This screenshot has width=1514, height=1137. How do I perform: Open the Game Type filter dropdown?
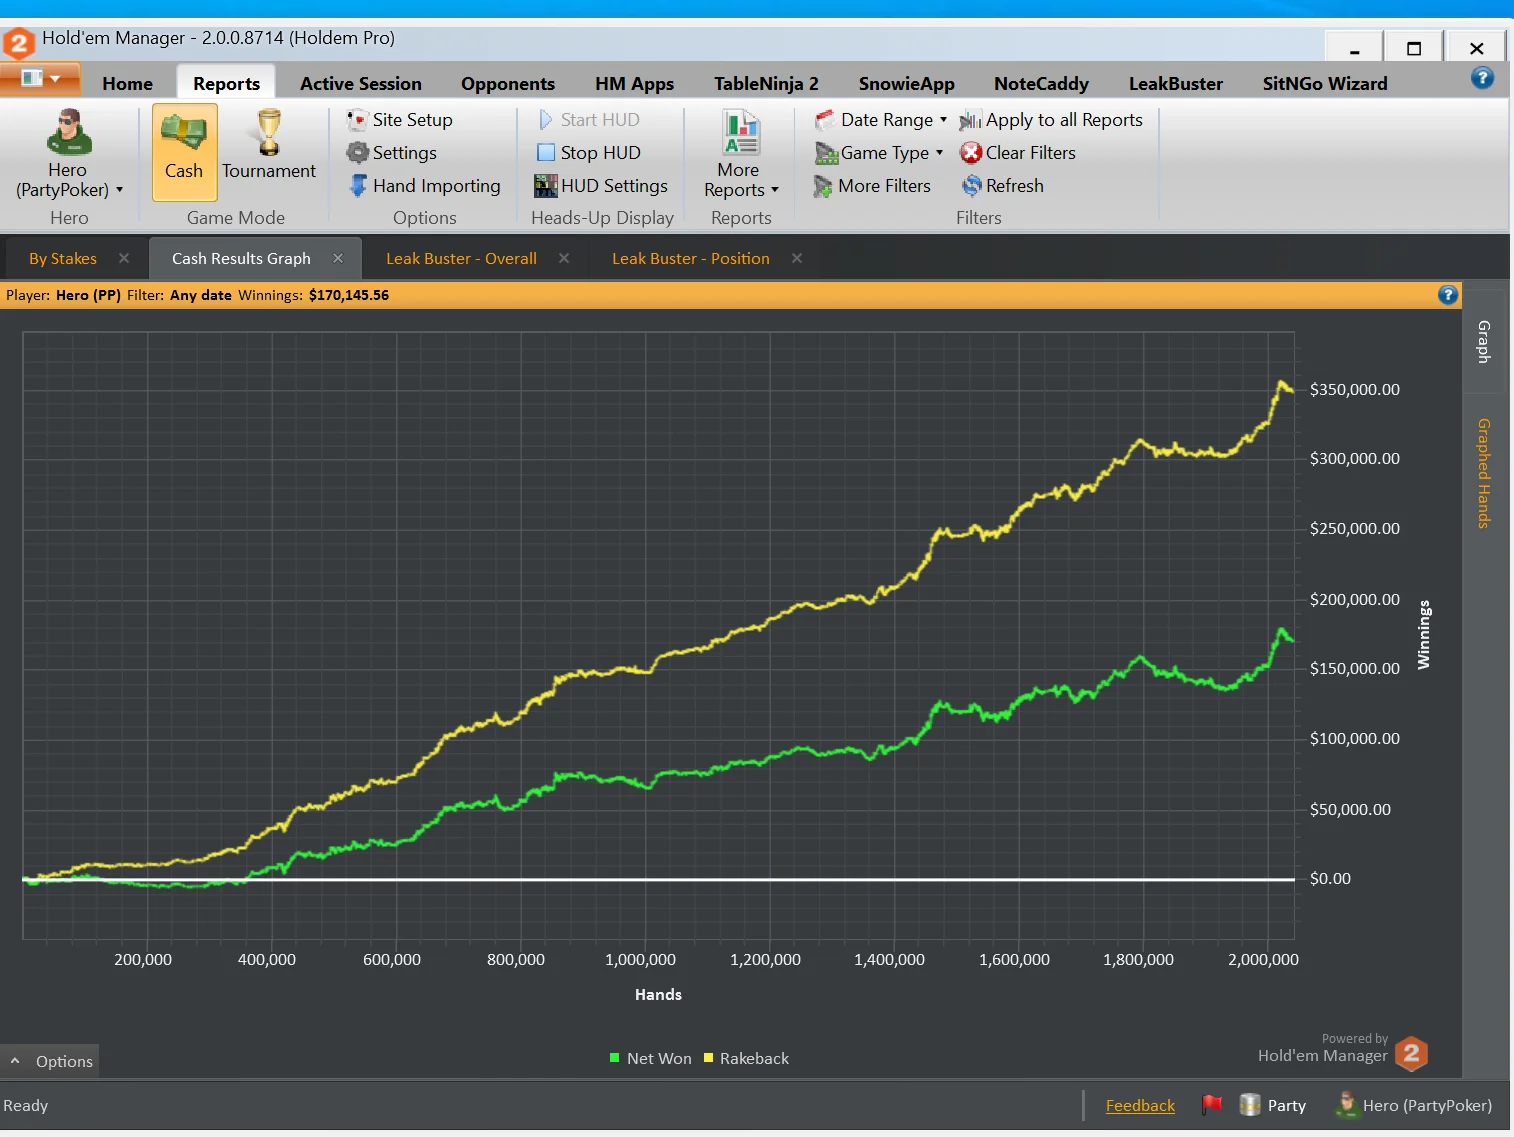pyautogui.click(x=883, y=153)
